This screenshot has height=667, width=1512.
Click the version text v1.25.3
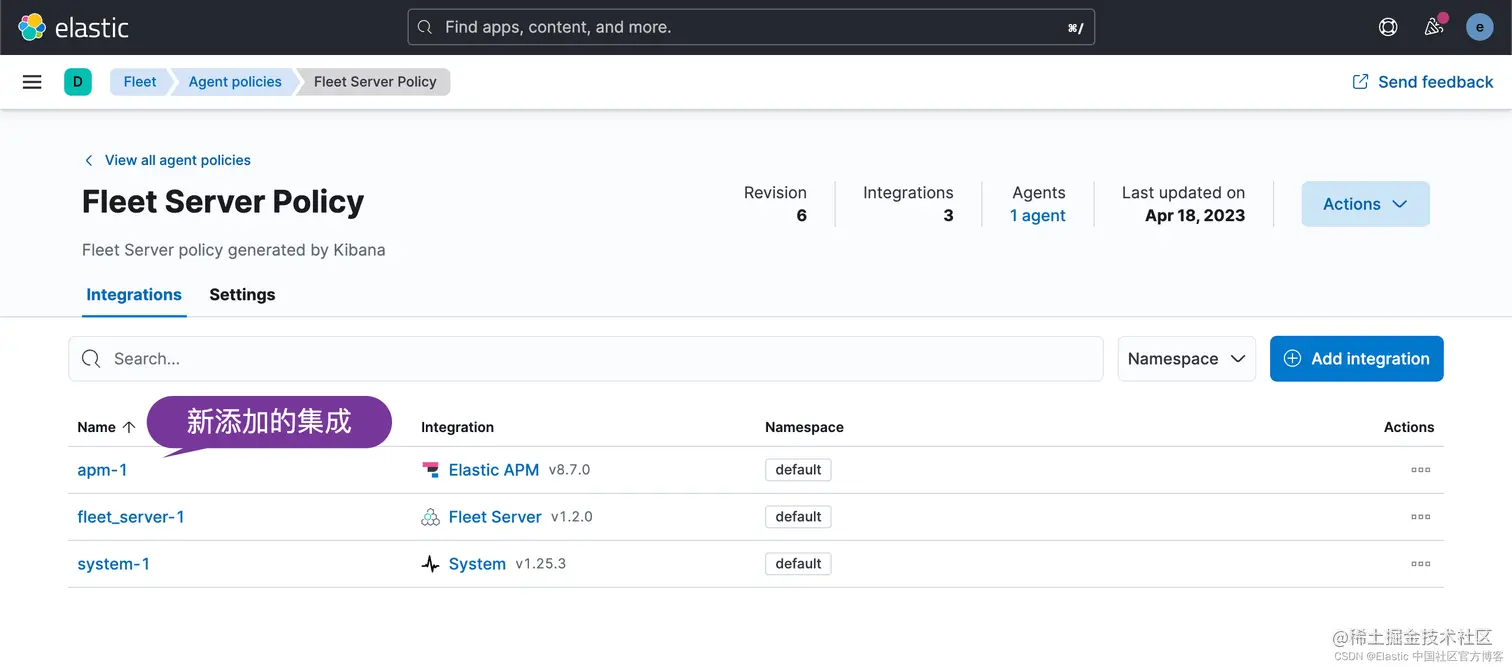pos(541,564)
